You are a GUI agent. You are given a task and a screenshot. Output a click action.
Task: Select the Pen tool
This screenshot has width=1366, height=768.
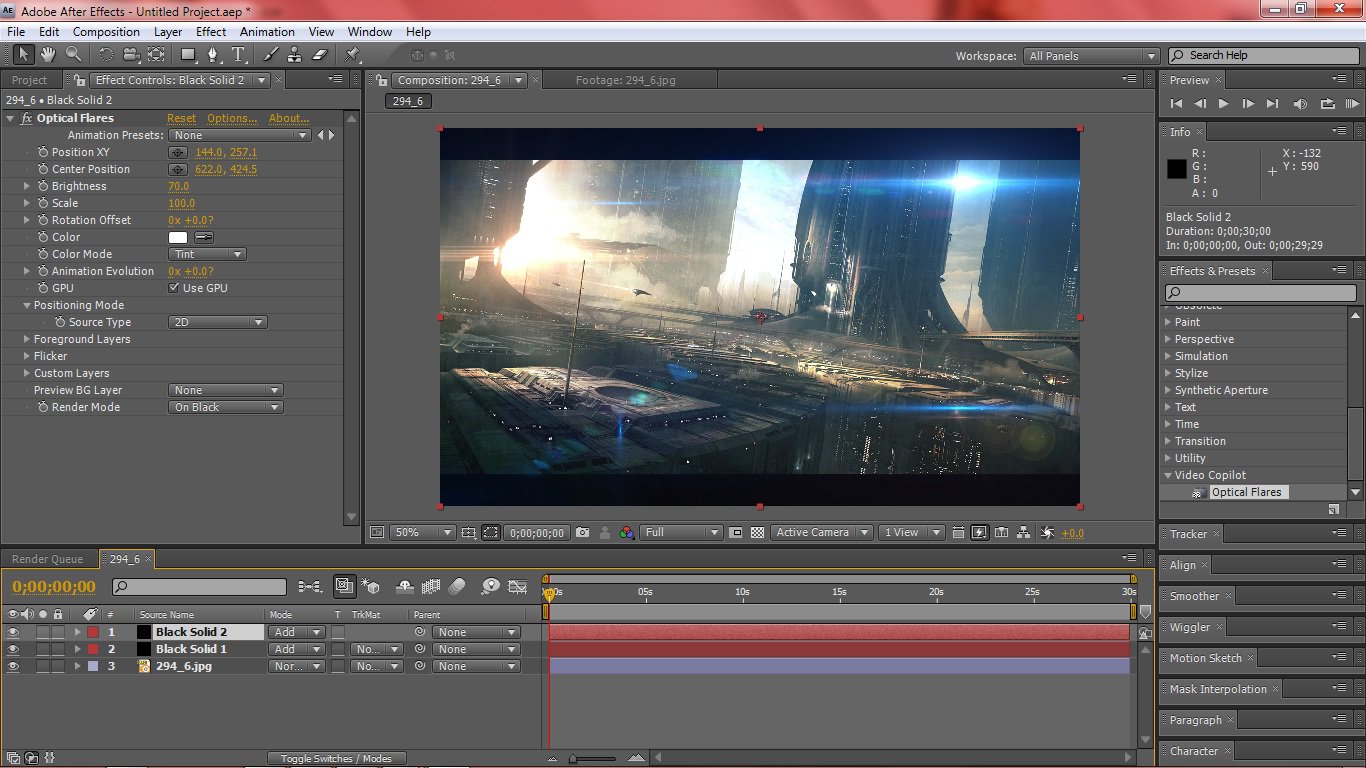pos(213,55)
